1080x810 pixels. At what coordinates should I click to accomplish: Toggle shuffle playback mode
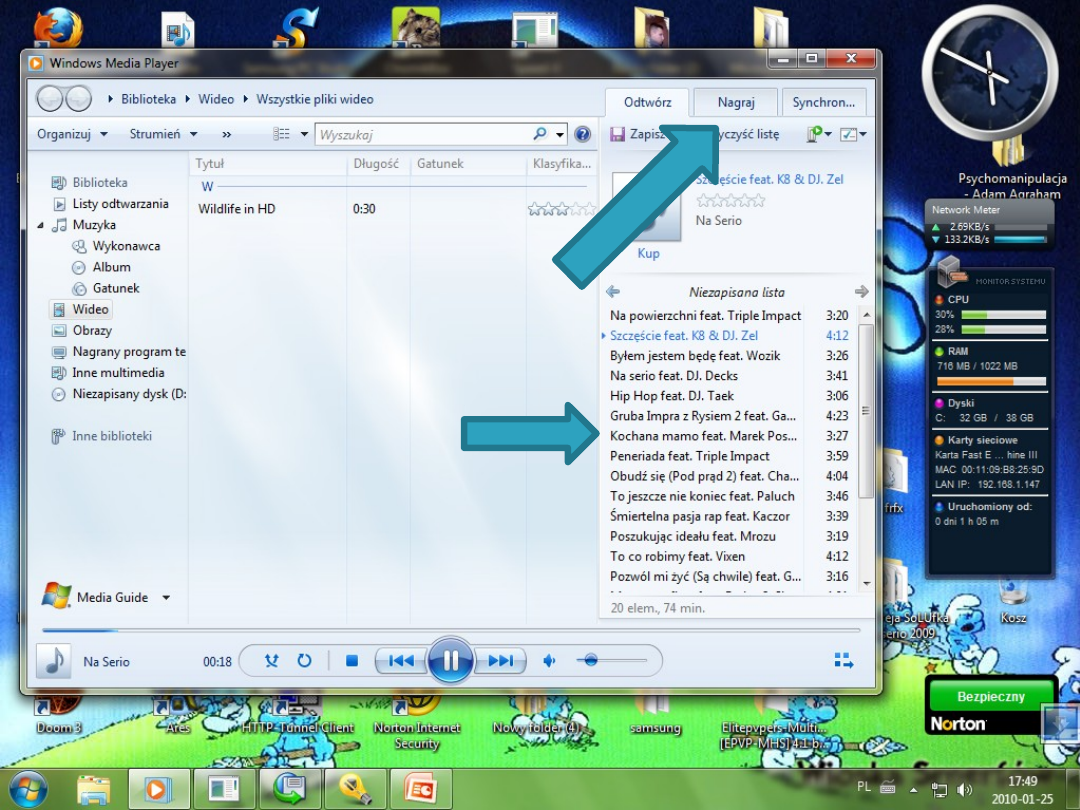[272, 660]
